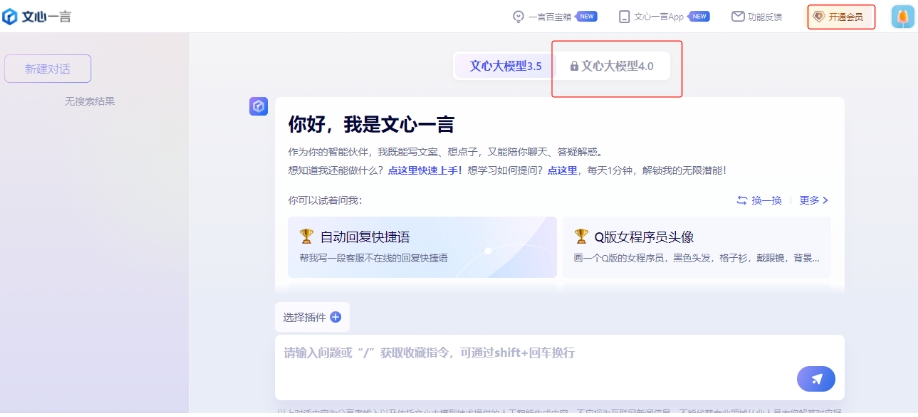Screen dimensions: 918x417
Task: Click the paper-plane send button
Action: (x=816, y=379)
